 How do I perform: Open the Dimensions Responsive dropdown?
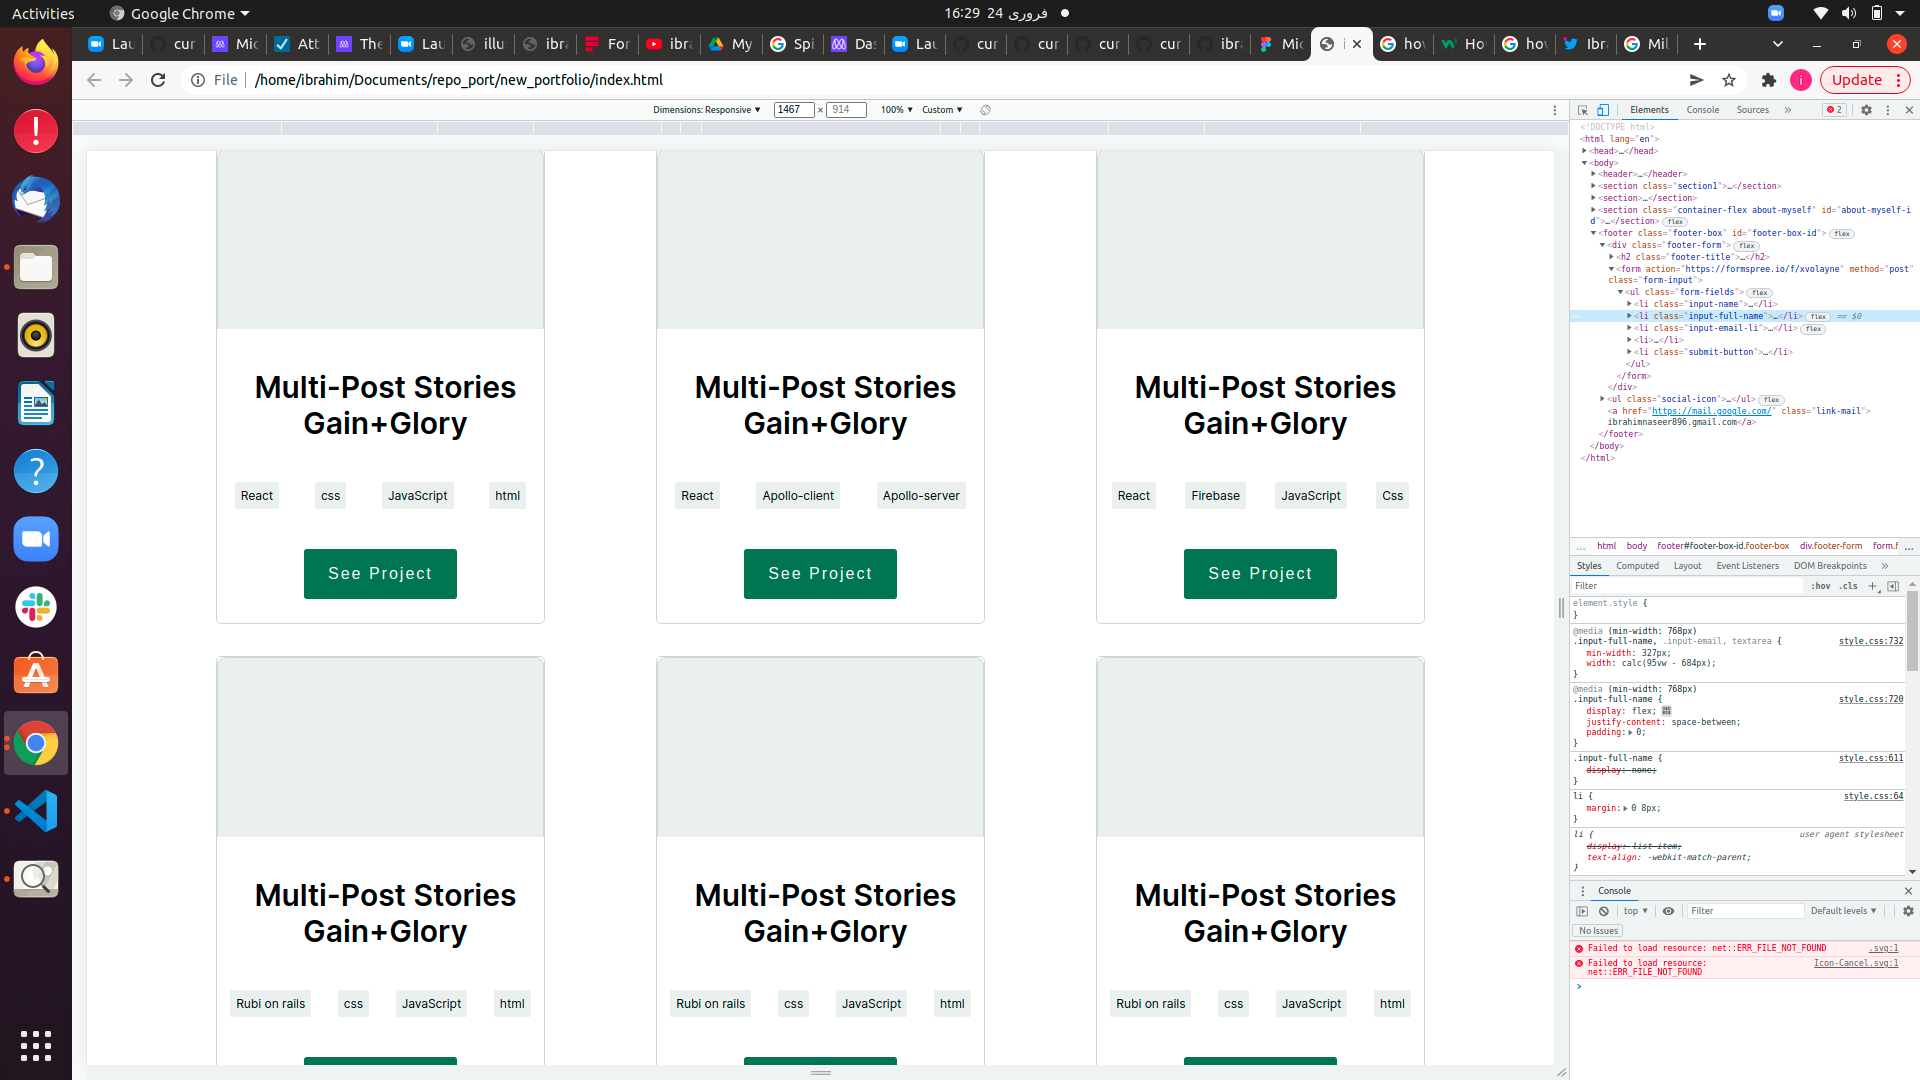click(706, 110)
